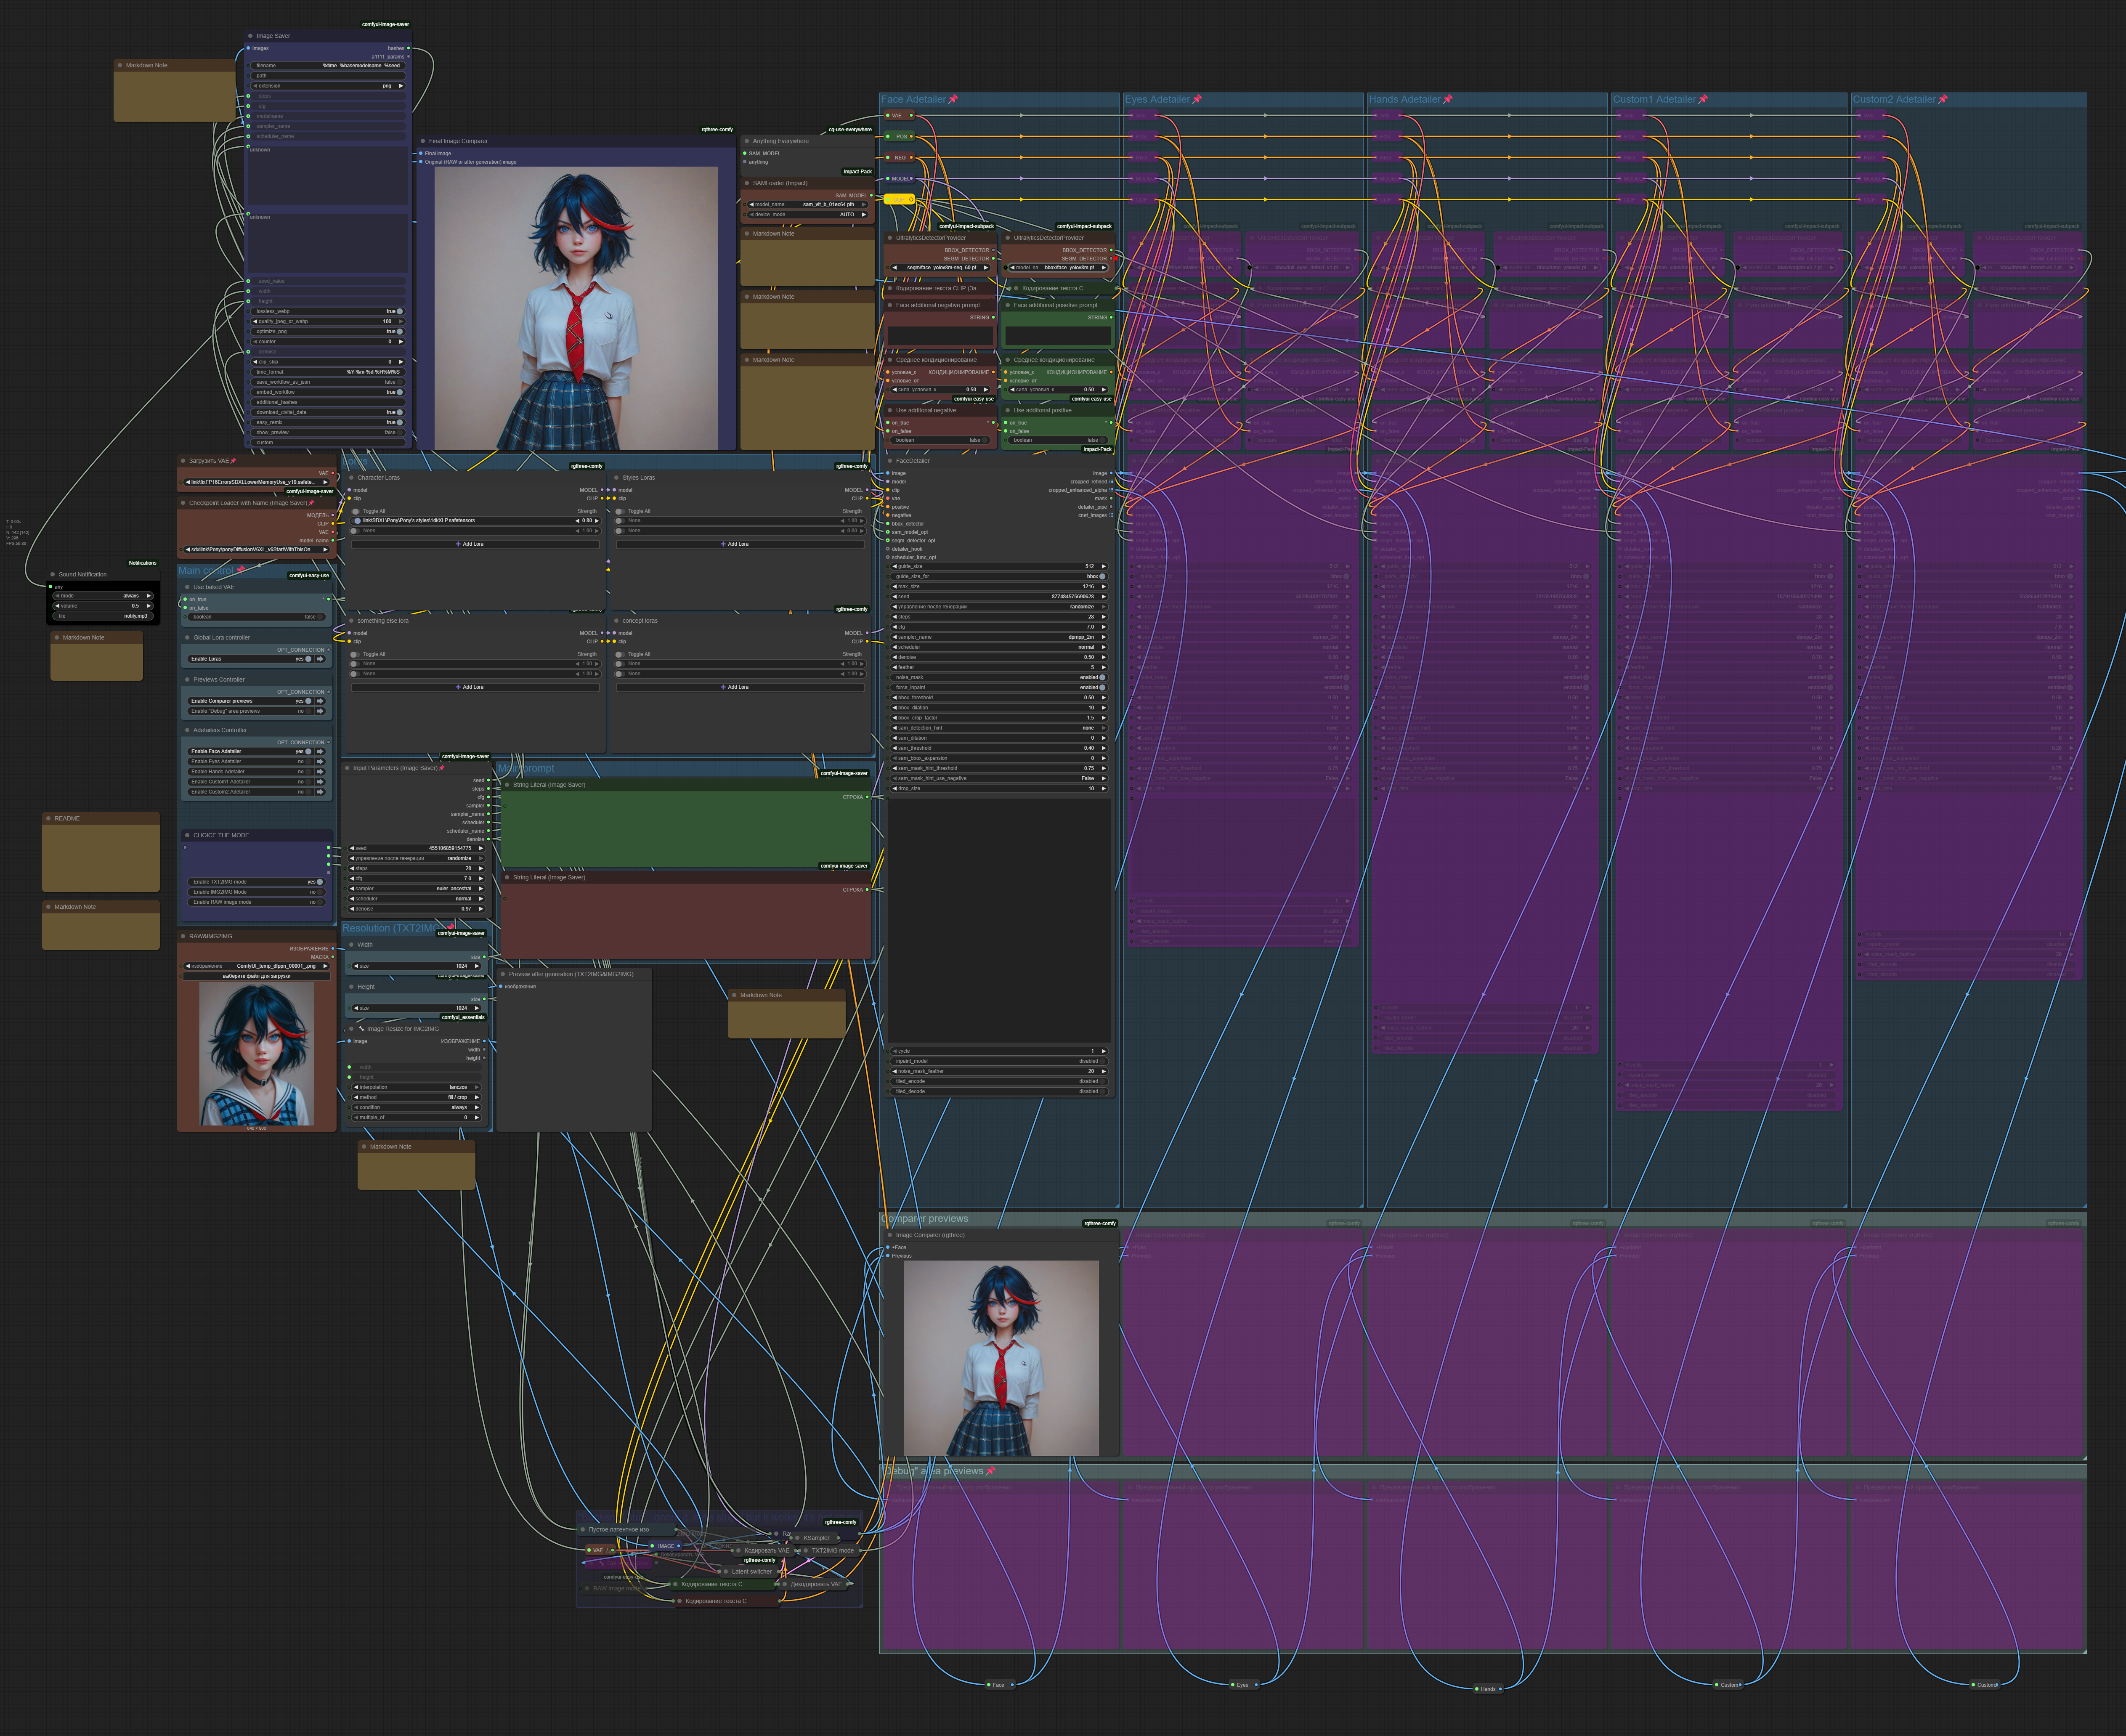2126x1736 pixels.
Task: Open the bbox/face_yolov8m.pt detector model dropdown
Action: click(1059, 268)
